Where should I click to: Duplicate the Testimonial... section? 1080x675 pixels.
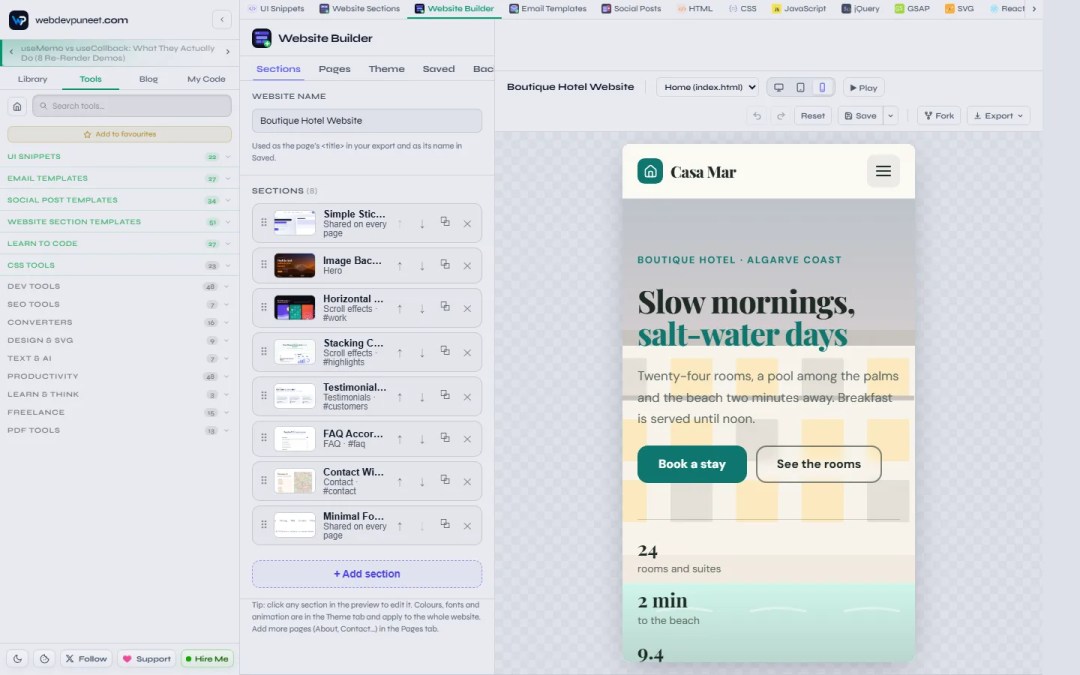[x=445, y=395]
